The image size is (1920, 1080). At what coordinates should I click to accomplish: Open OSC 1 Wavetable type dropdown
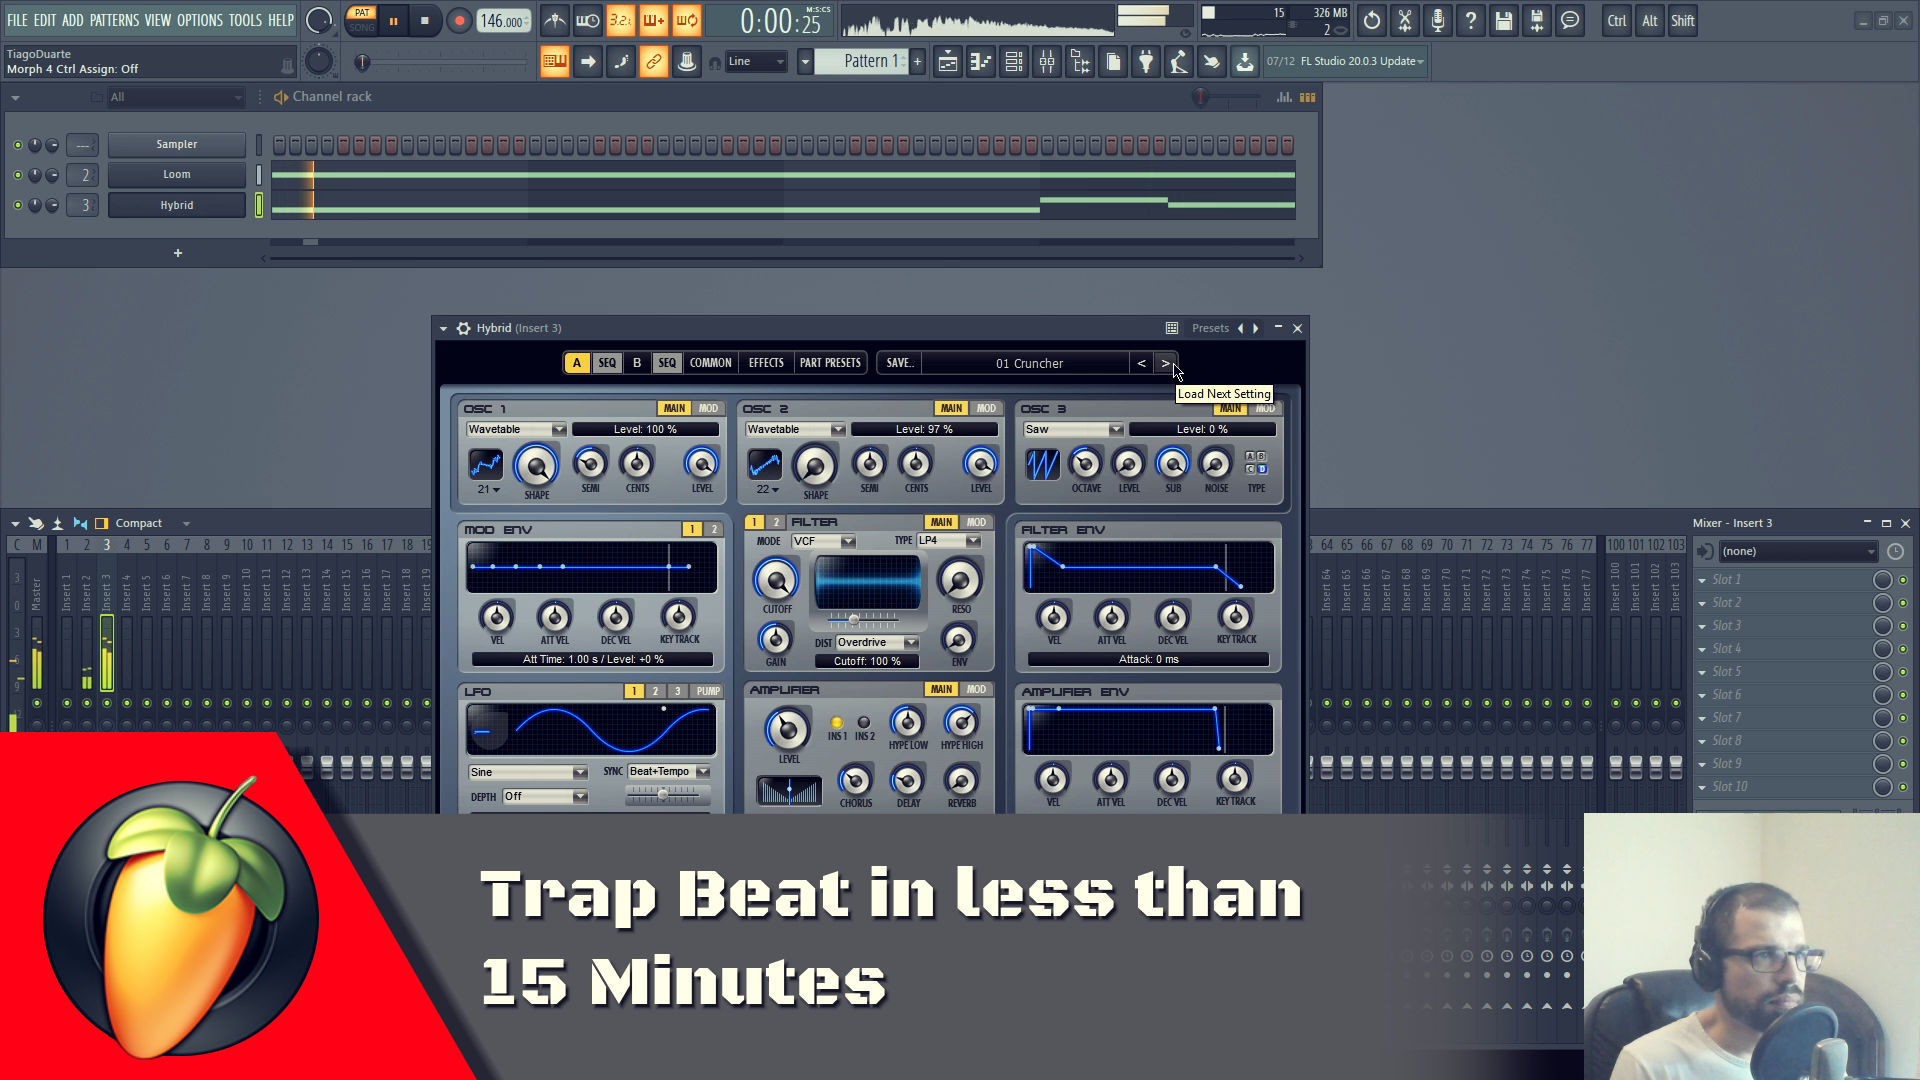516,429
